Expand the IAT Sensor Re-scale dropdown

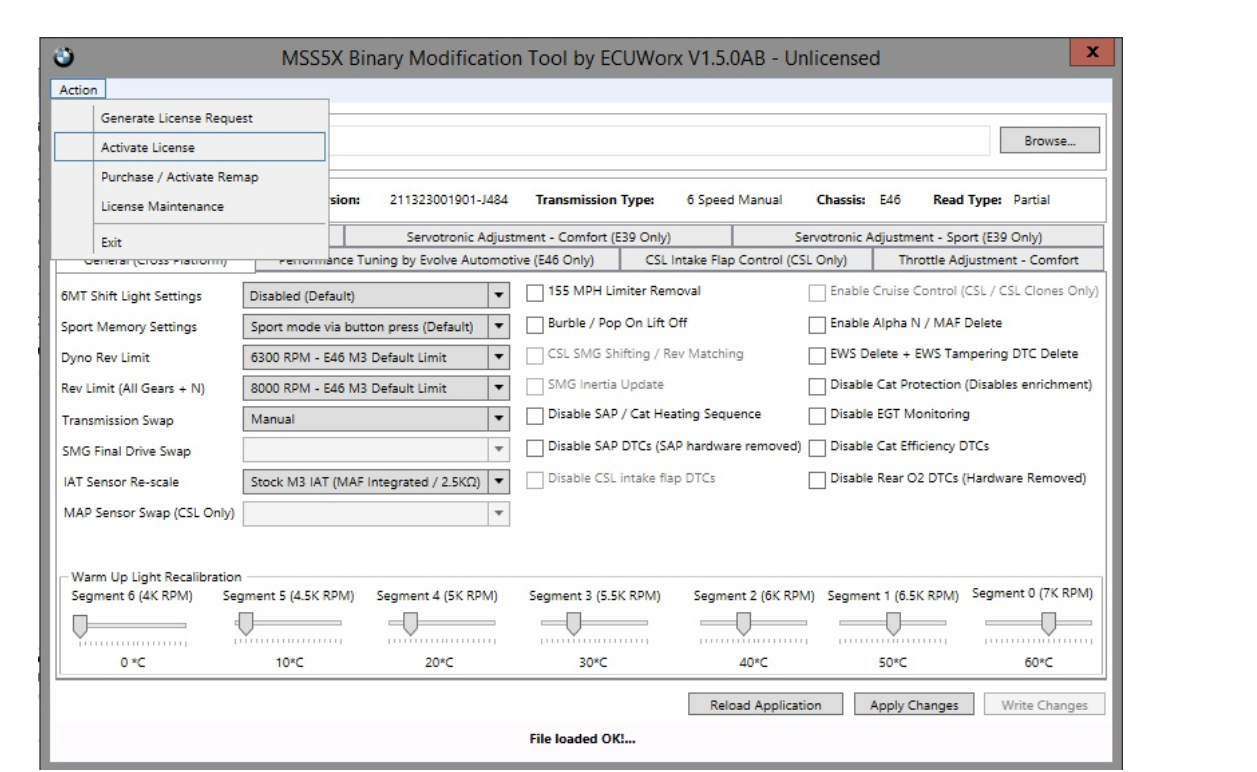[497, 482]
